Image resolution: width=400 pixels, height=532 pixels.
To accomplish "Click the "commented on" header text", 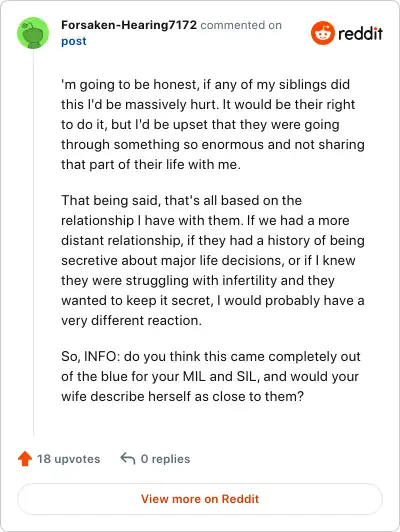I will point(241,25).
